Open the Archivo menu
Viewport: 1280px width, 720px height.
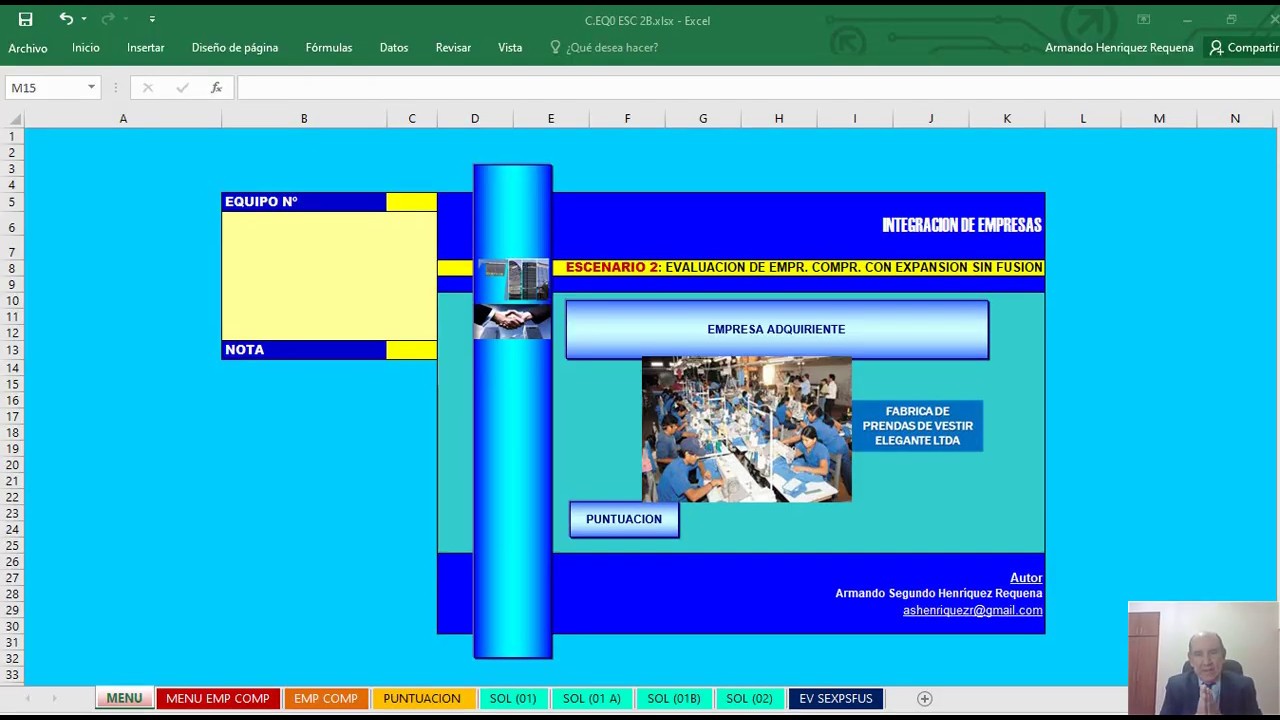28,48
